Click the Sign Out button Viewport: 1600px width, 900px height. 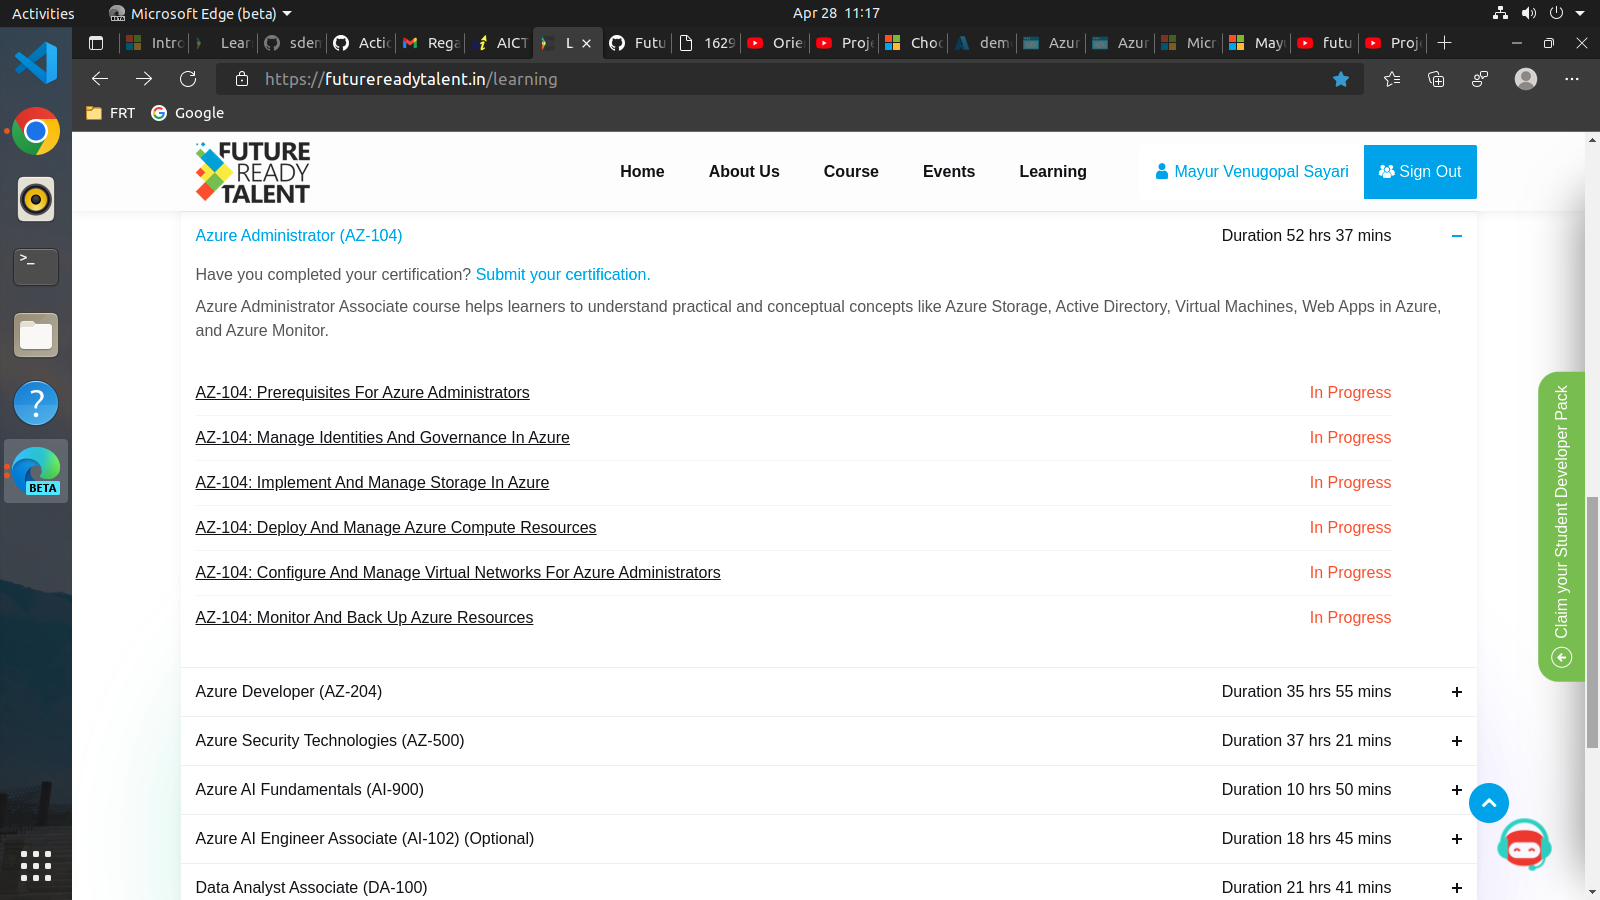point(1420,171)
